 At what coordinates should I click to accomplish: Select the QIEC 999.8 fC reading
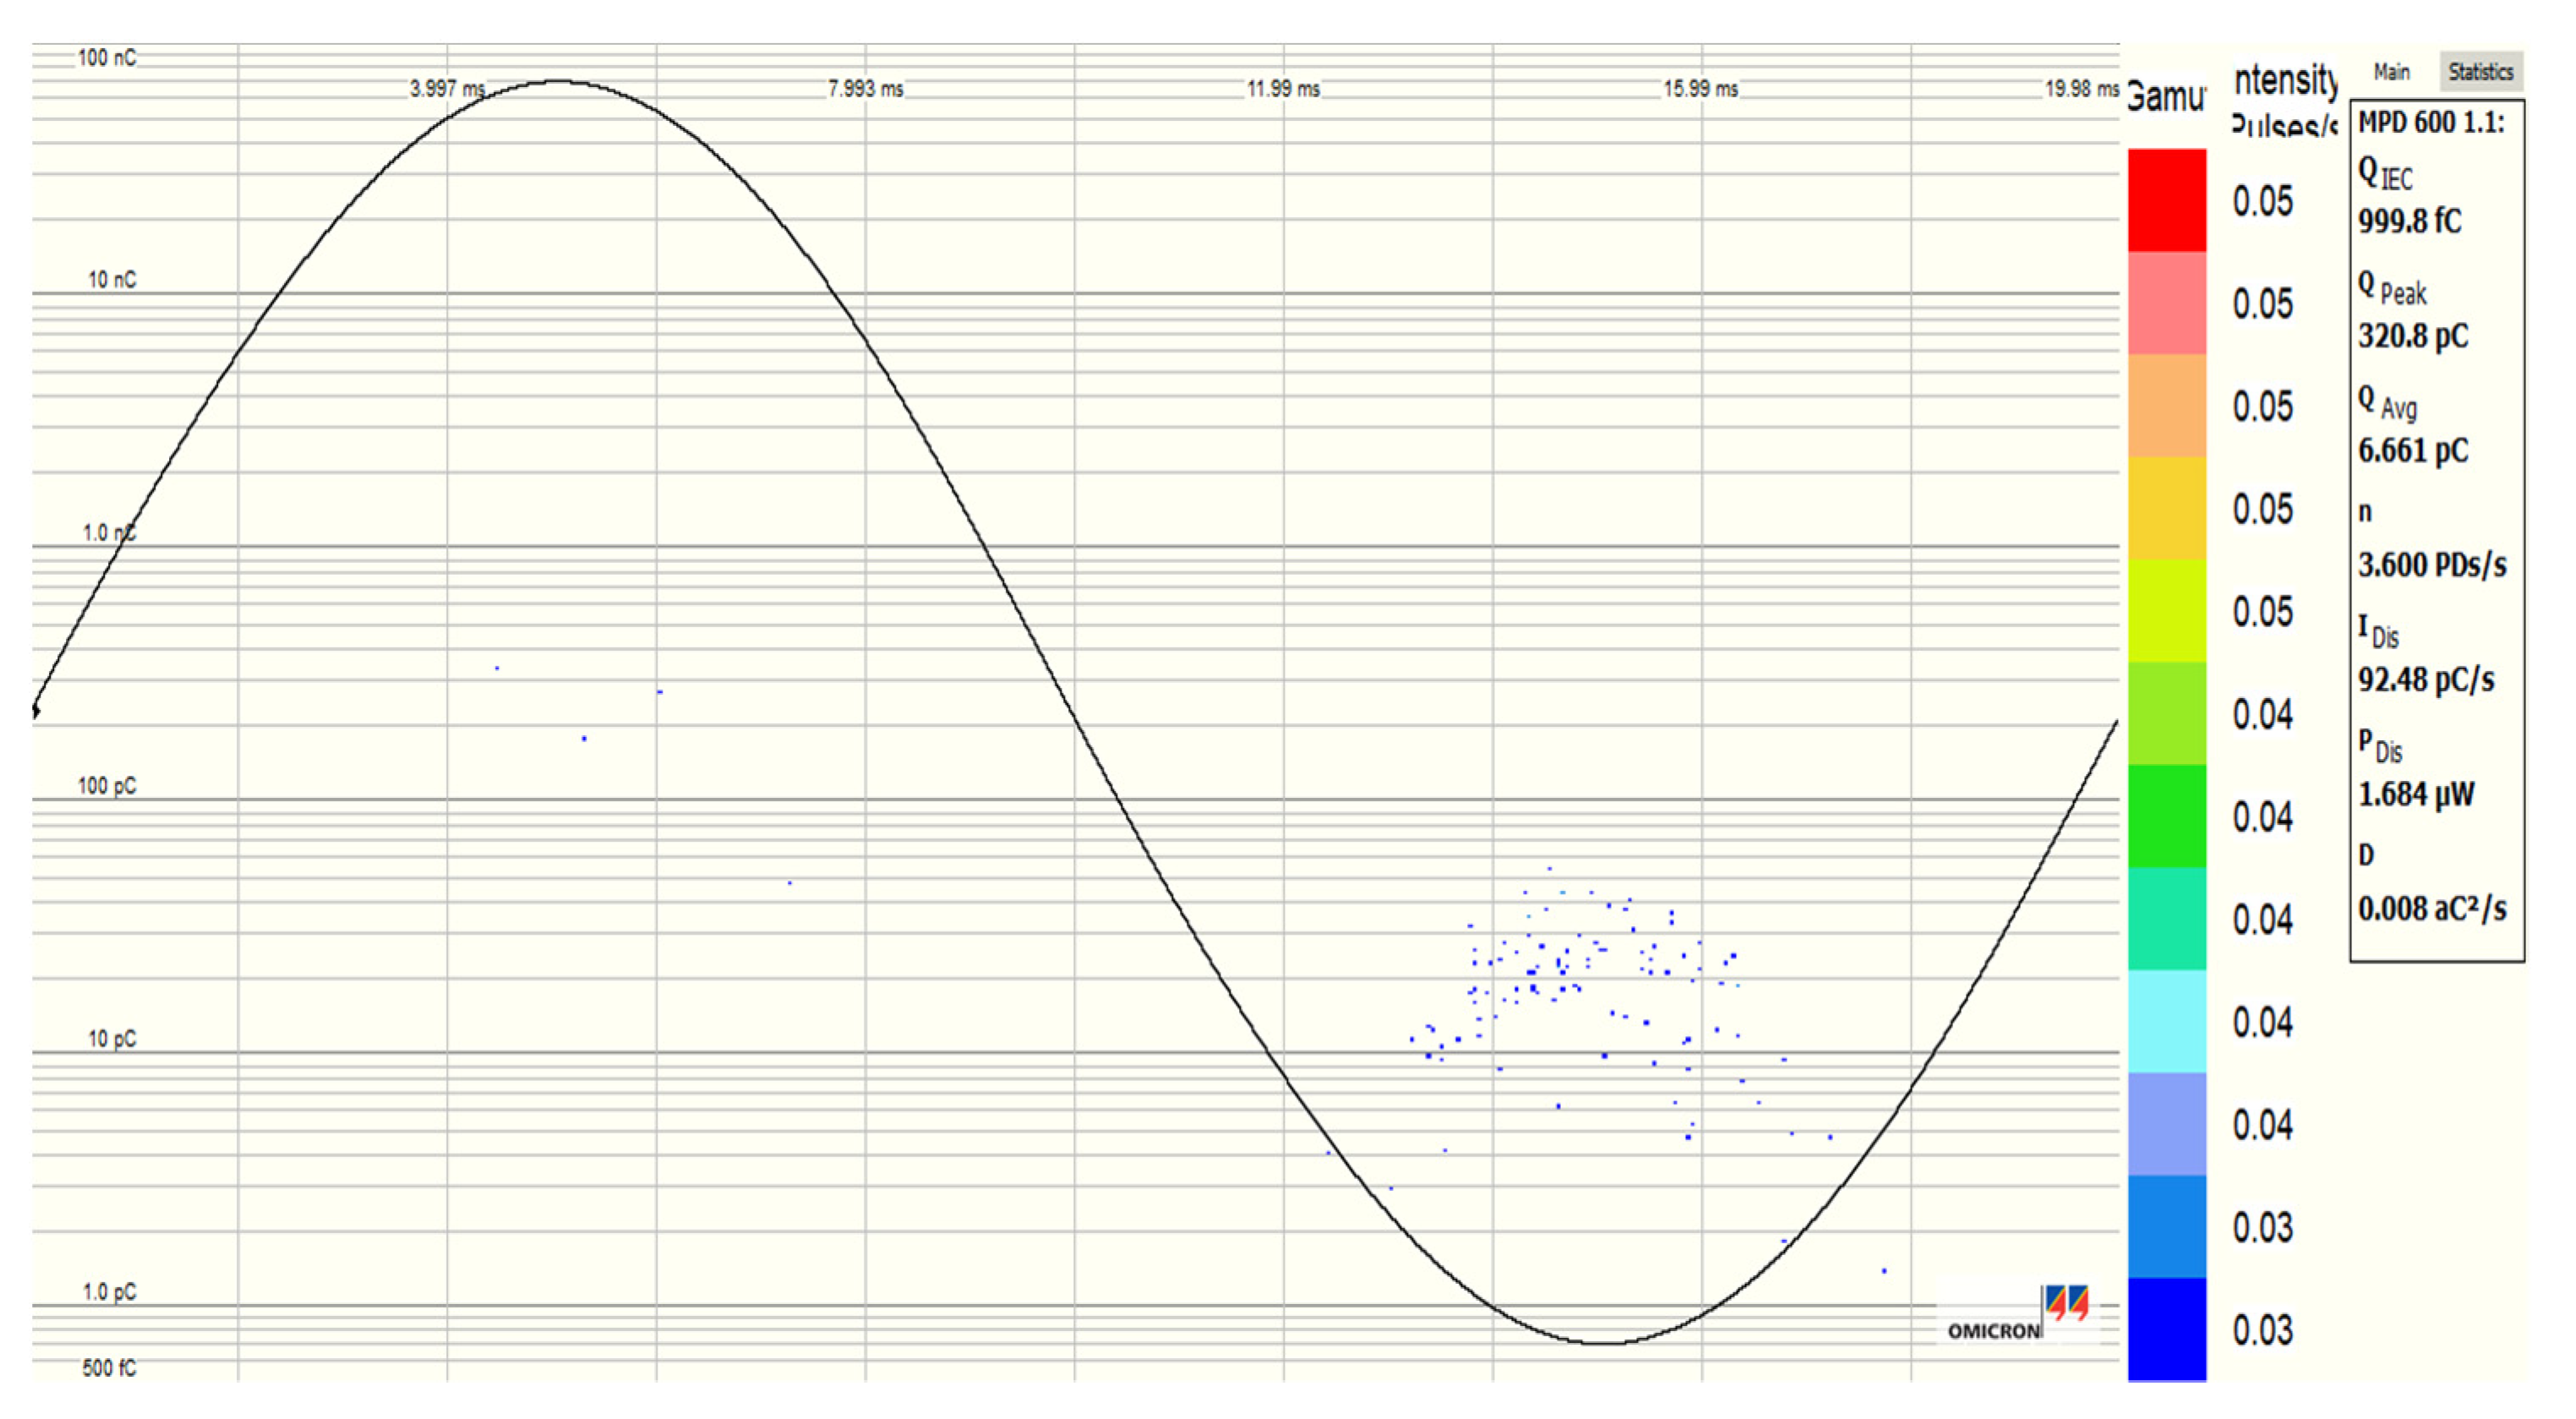tap(2409, 221)
